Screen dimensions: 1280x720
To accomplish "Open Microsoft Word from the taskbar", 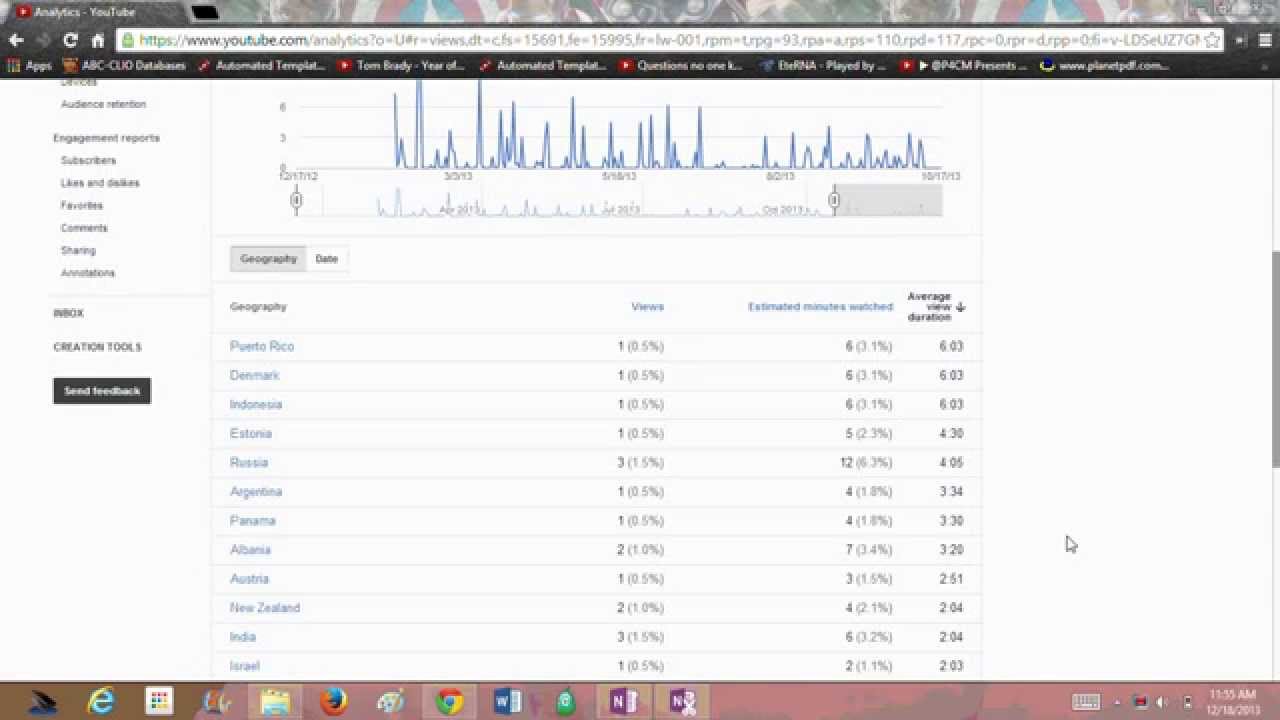I will tap(508, 701).
